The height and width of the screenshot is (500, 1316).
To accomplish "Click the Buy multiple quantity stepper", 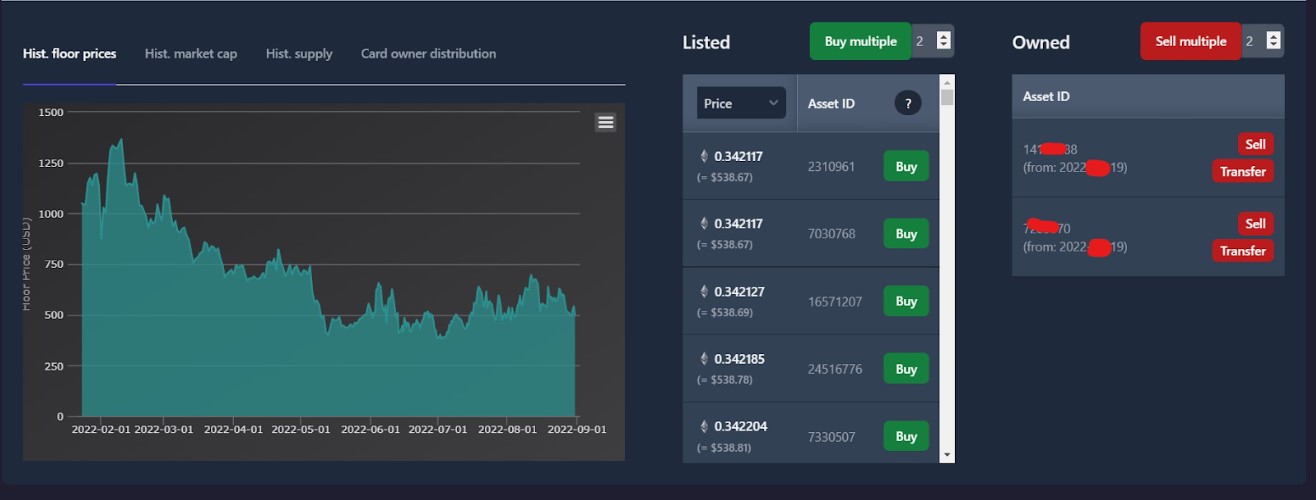I will click(x=943, y=41).
